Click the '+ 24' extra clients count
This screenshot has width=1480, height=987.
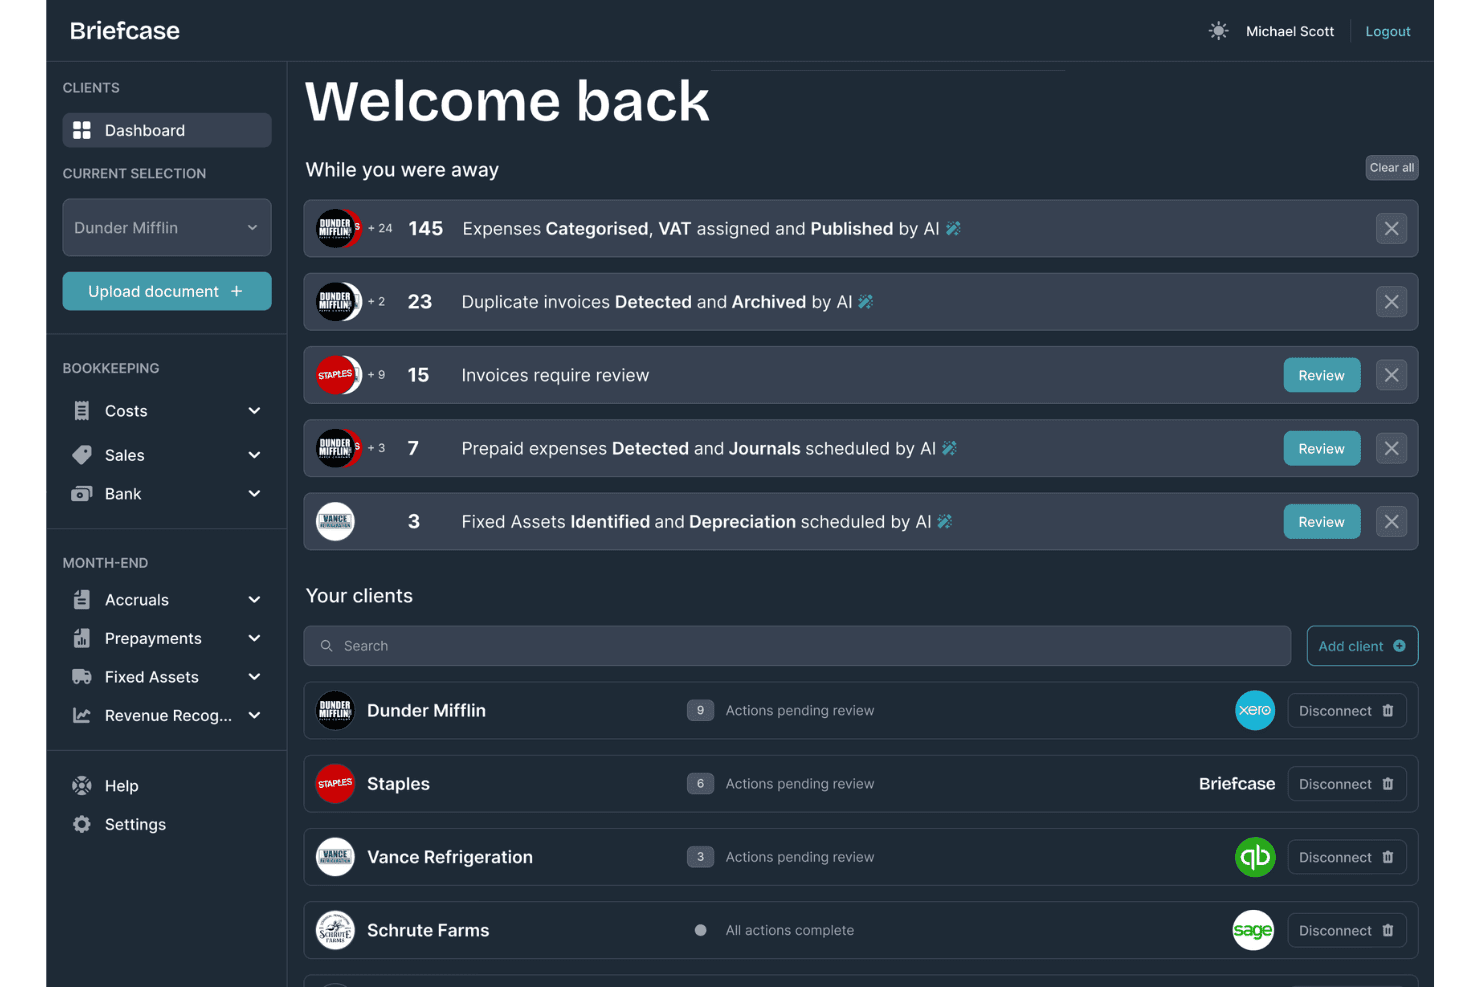[380, 228]
